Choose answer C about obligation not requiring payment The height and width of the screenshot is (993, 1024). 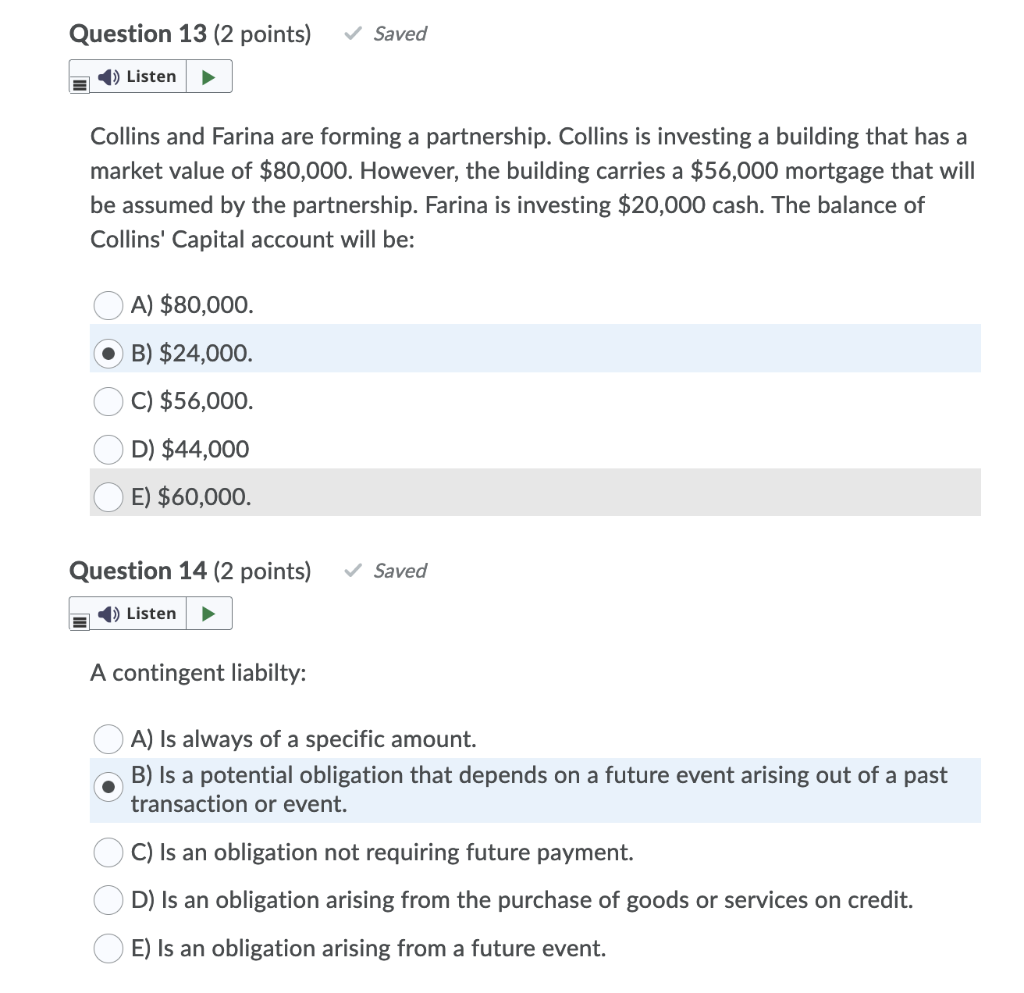coord(107,852)
